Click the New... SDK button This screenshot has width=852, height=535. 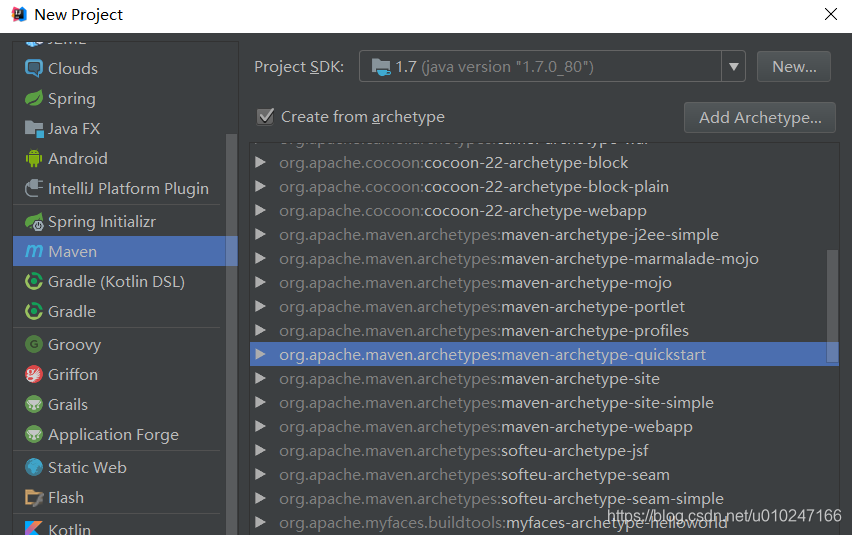[794, 67]
